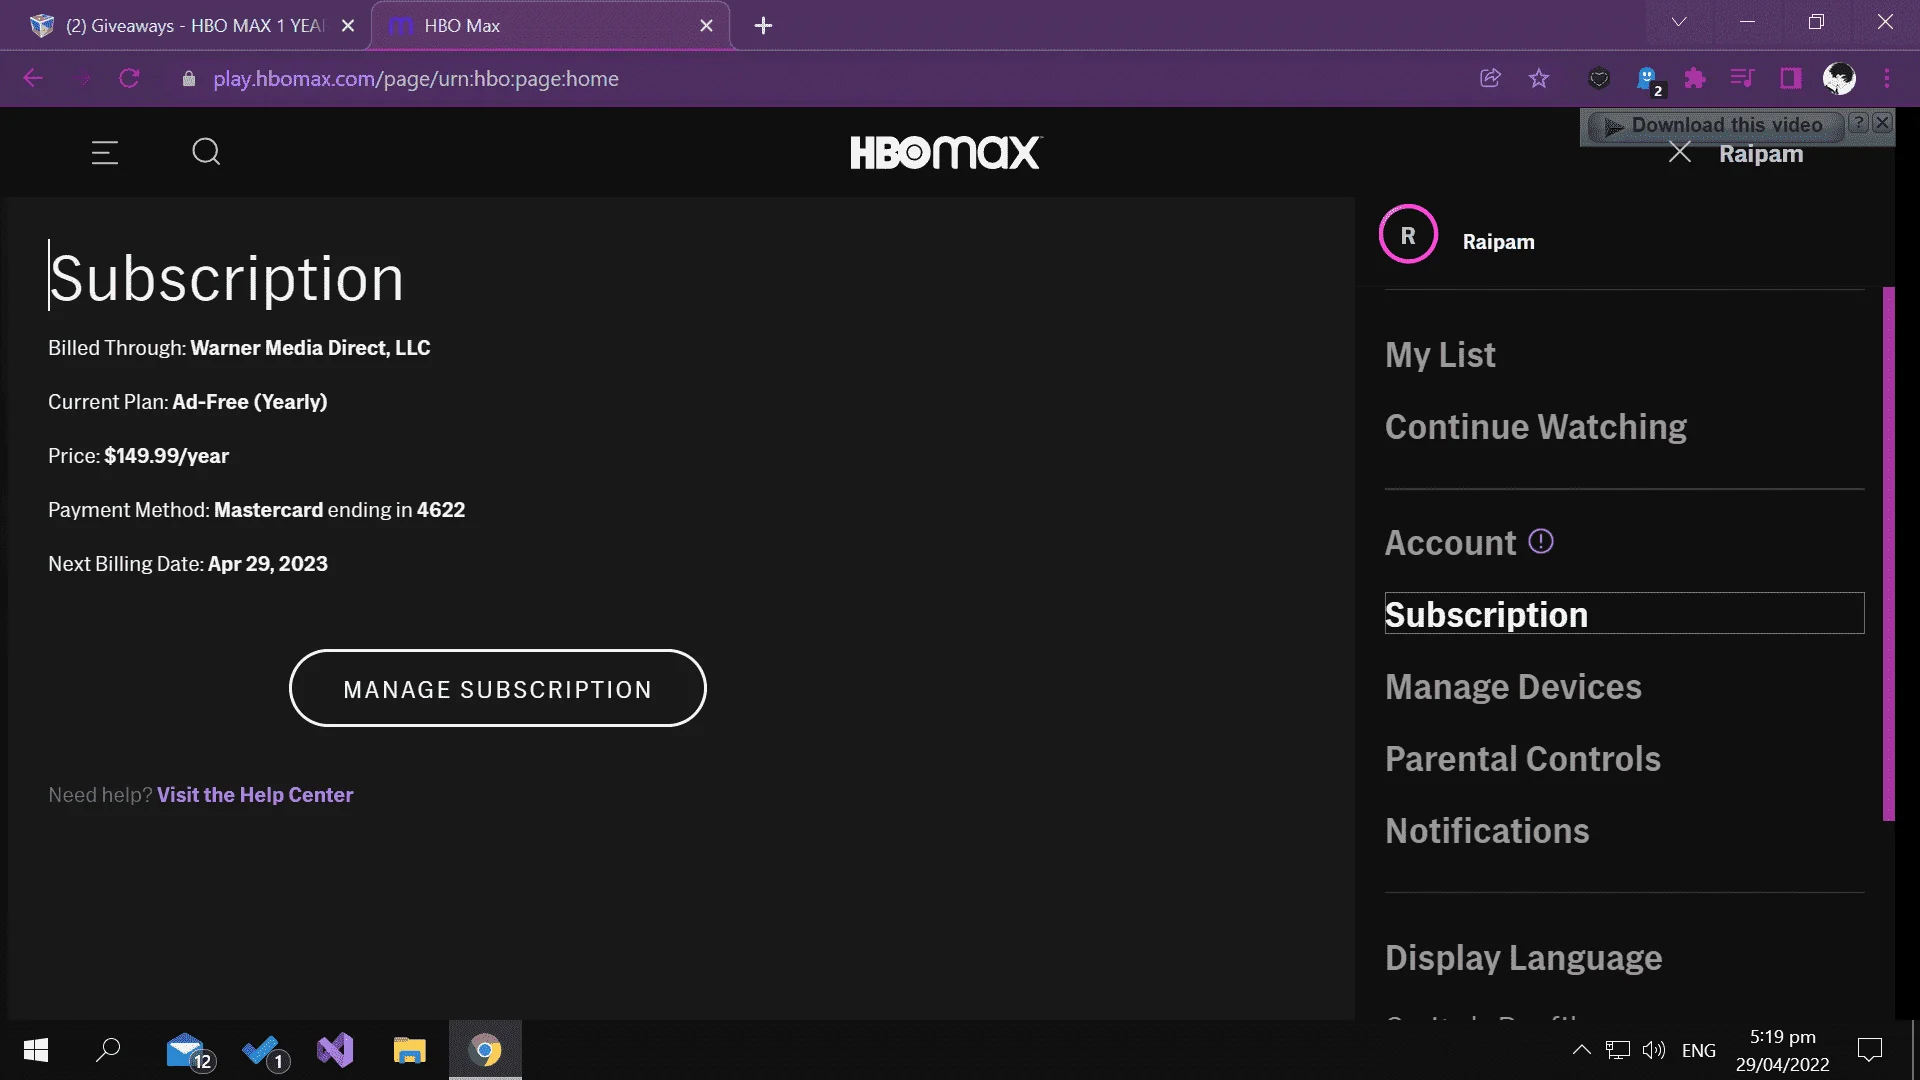Screen dimensions: 1920x1080
Task: Bookmark this page with the star icon
Action: (1539, 78)
